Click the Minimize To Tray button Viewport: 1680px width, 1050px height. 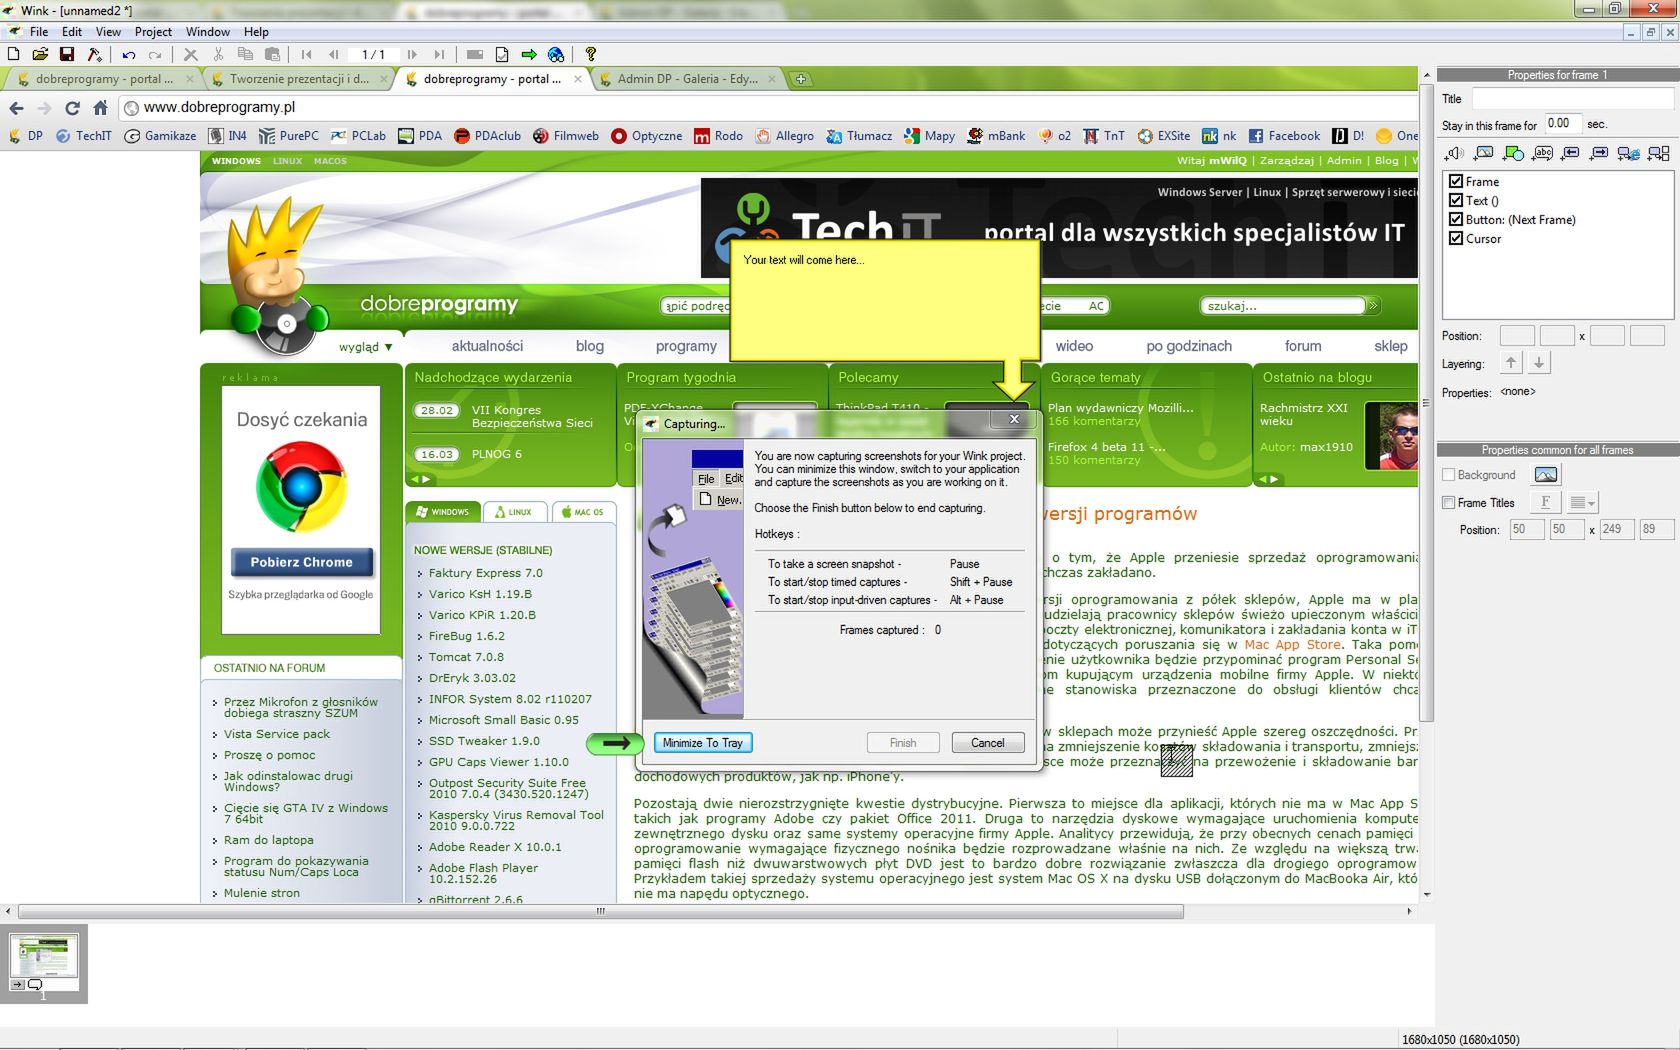point(702,742)
